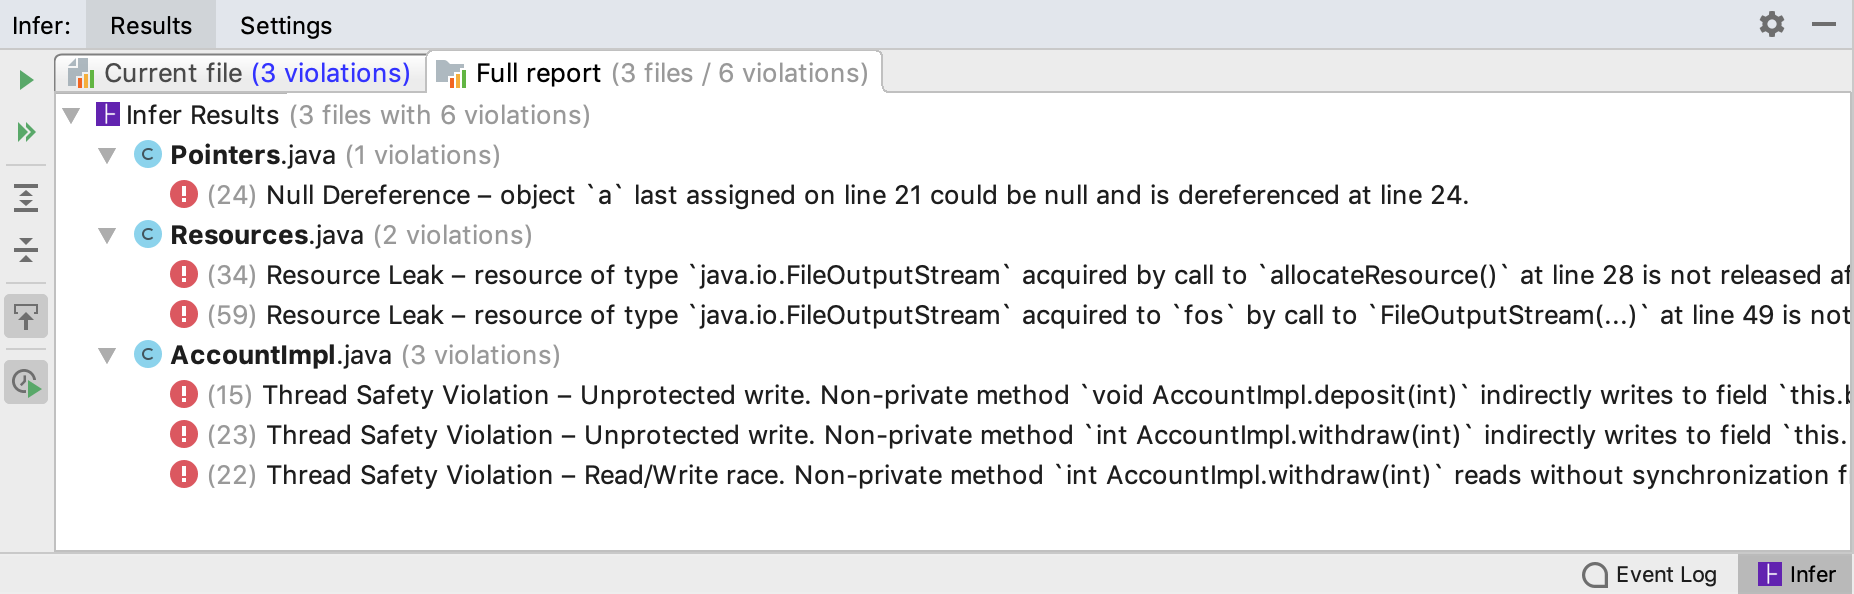Open the Event Log button
The width and height of the screenshot is (1854, 594).
coord(1650,575)
